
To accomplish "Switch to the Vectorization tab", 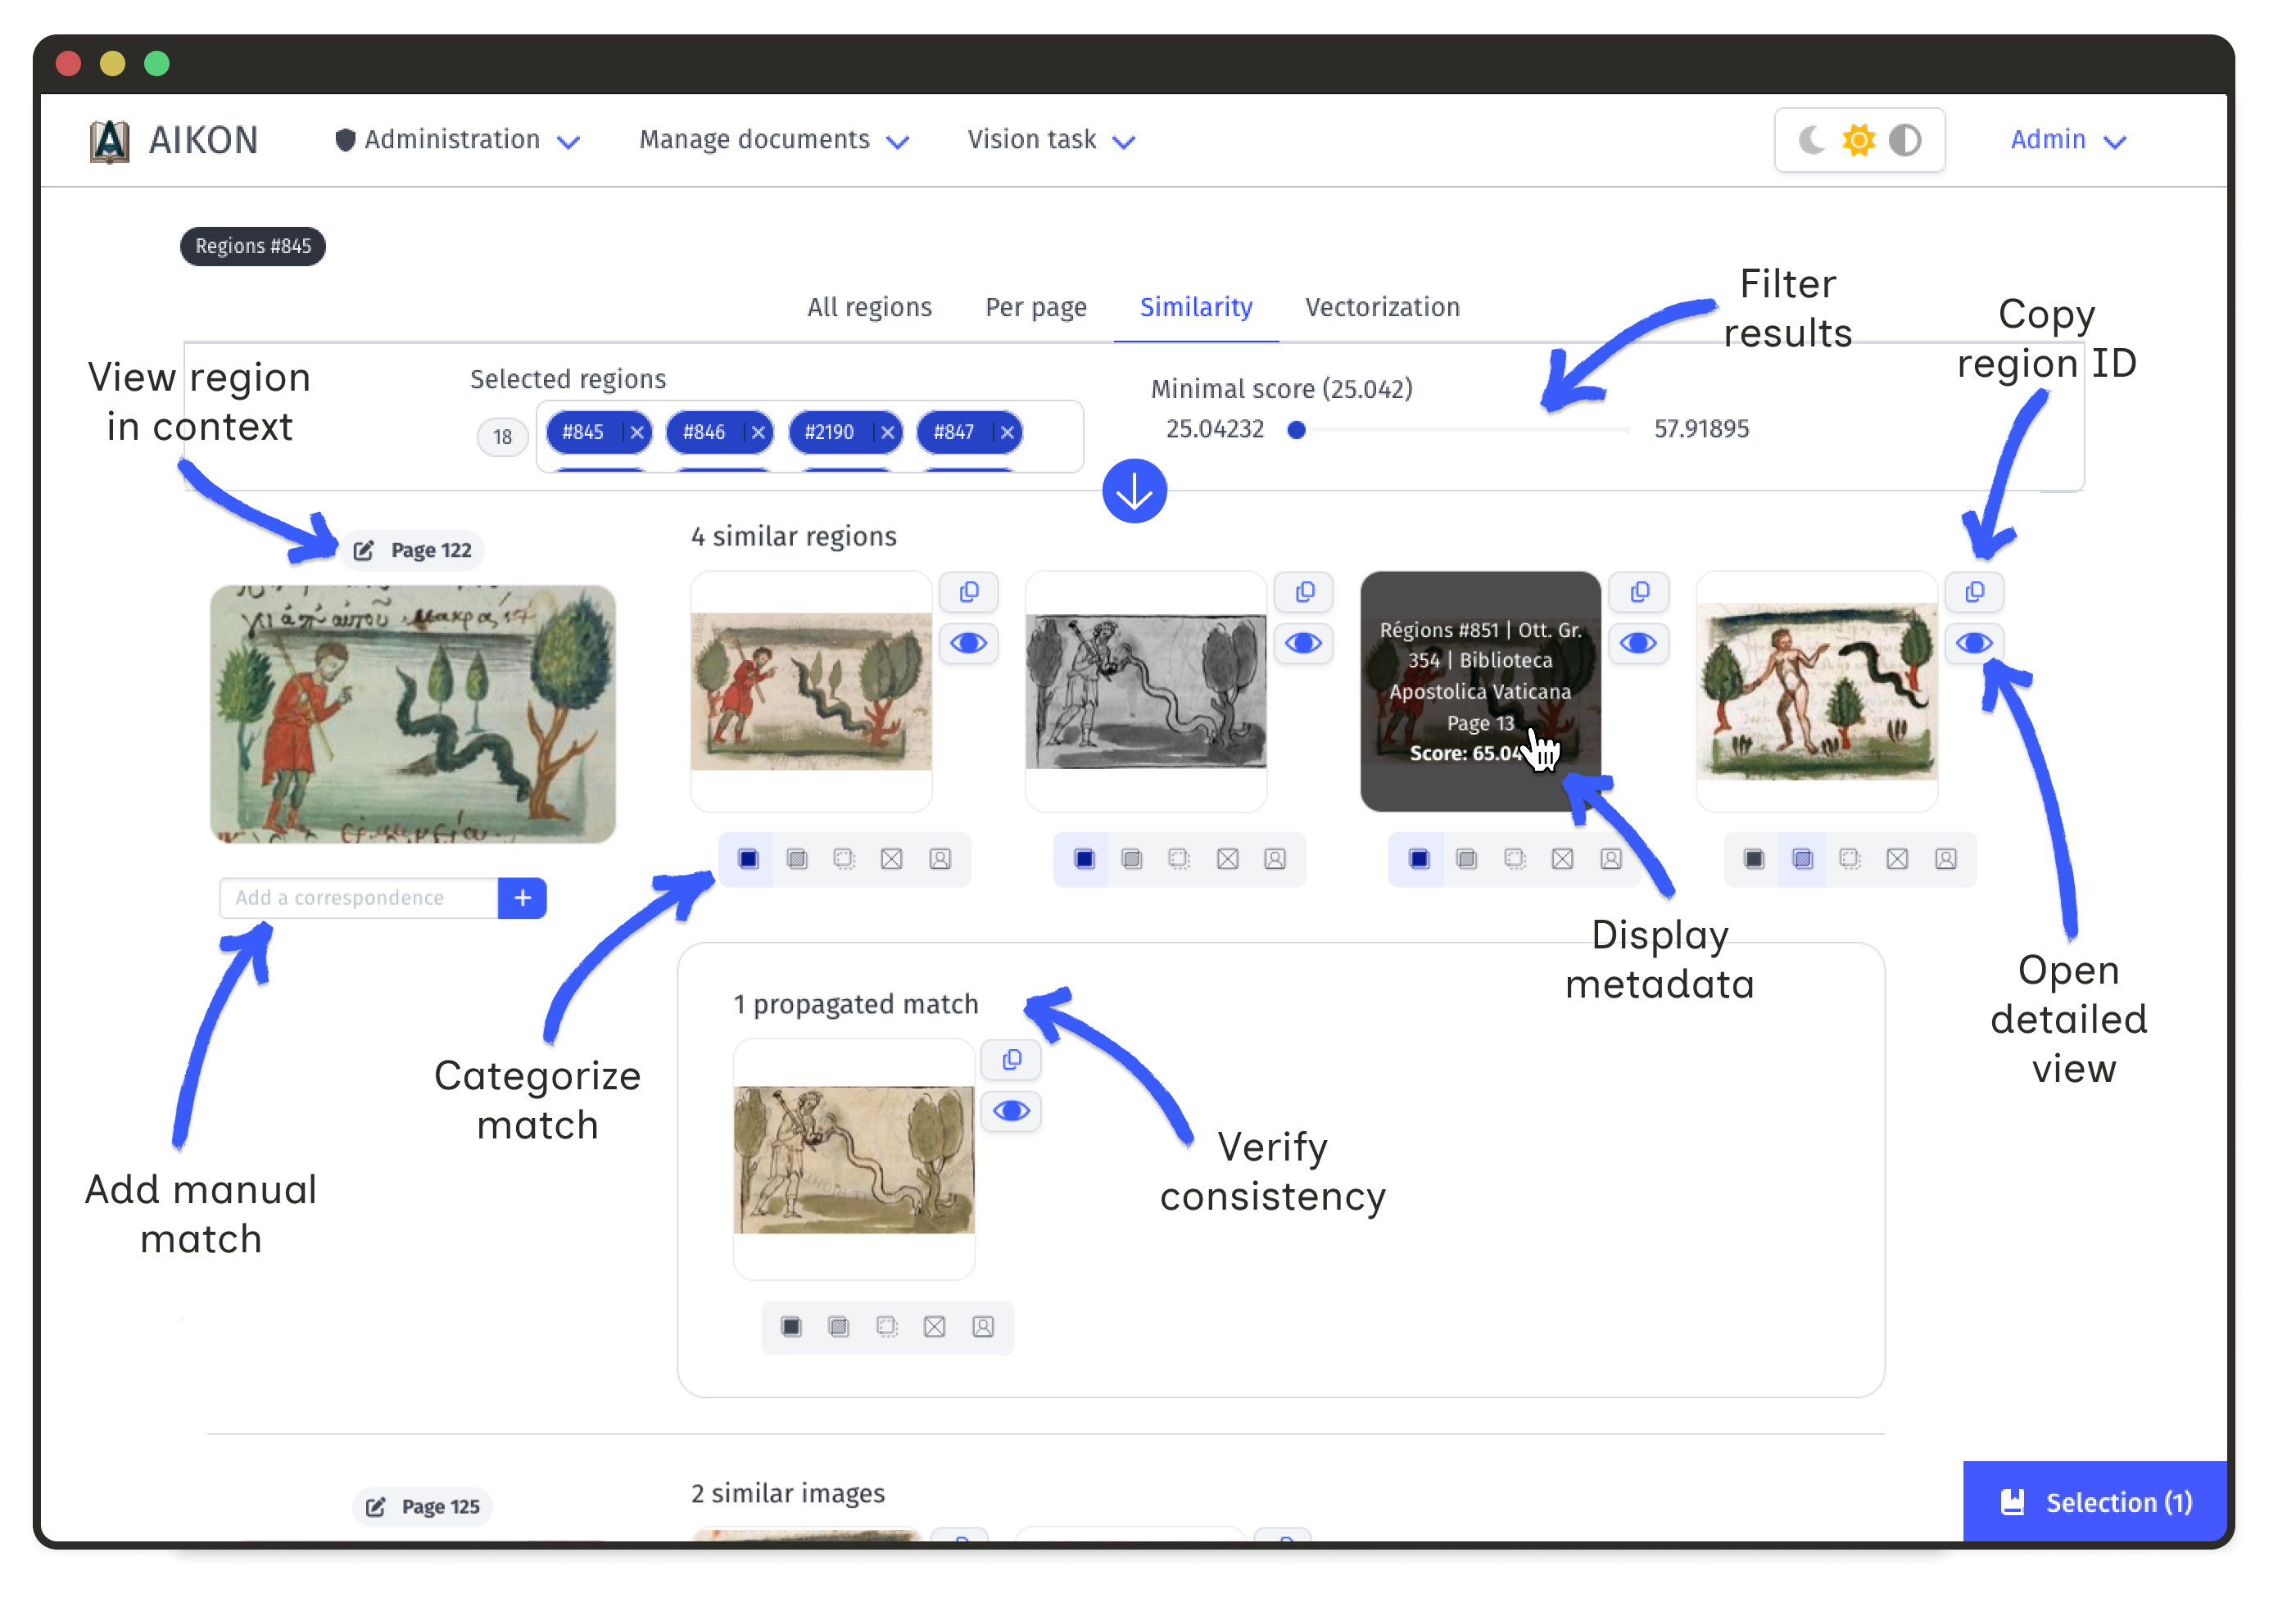I will point(1382,307).
